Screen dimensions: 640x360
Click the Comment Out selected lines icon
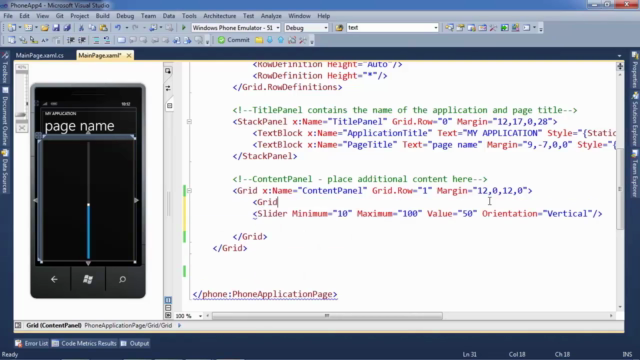coord(96,40)
